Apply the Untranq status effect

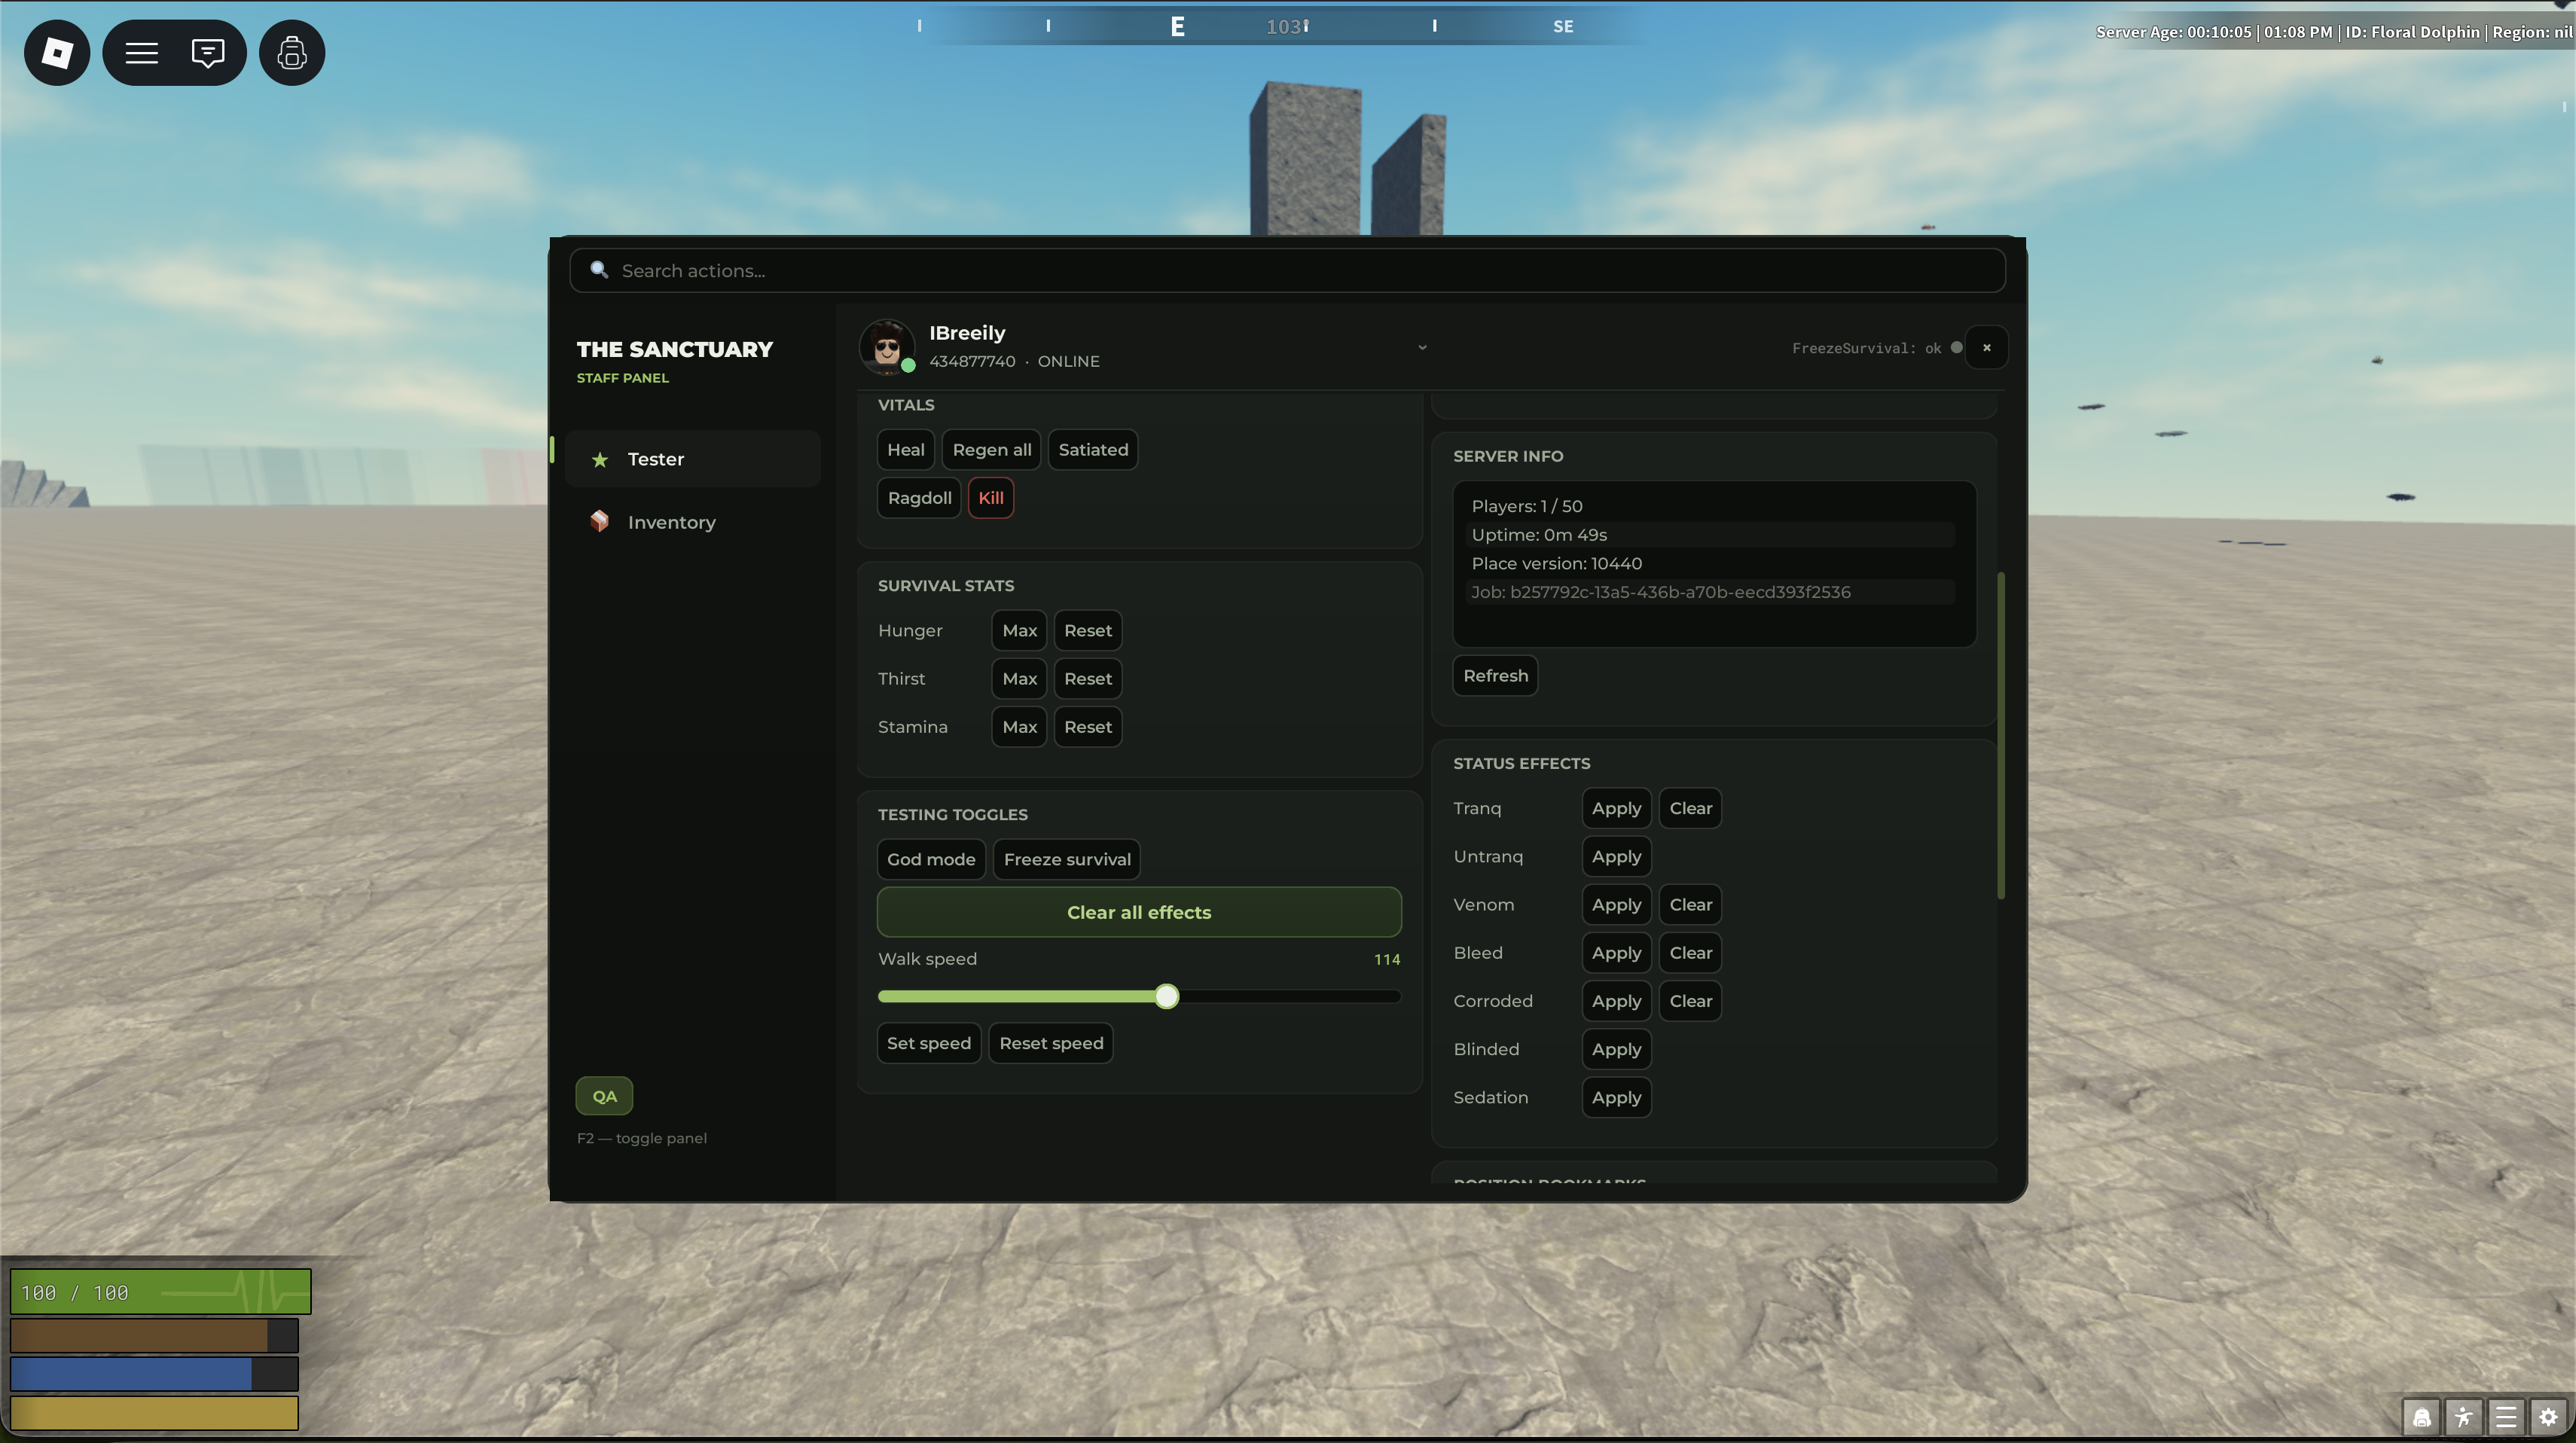(x=1616, y=856)
